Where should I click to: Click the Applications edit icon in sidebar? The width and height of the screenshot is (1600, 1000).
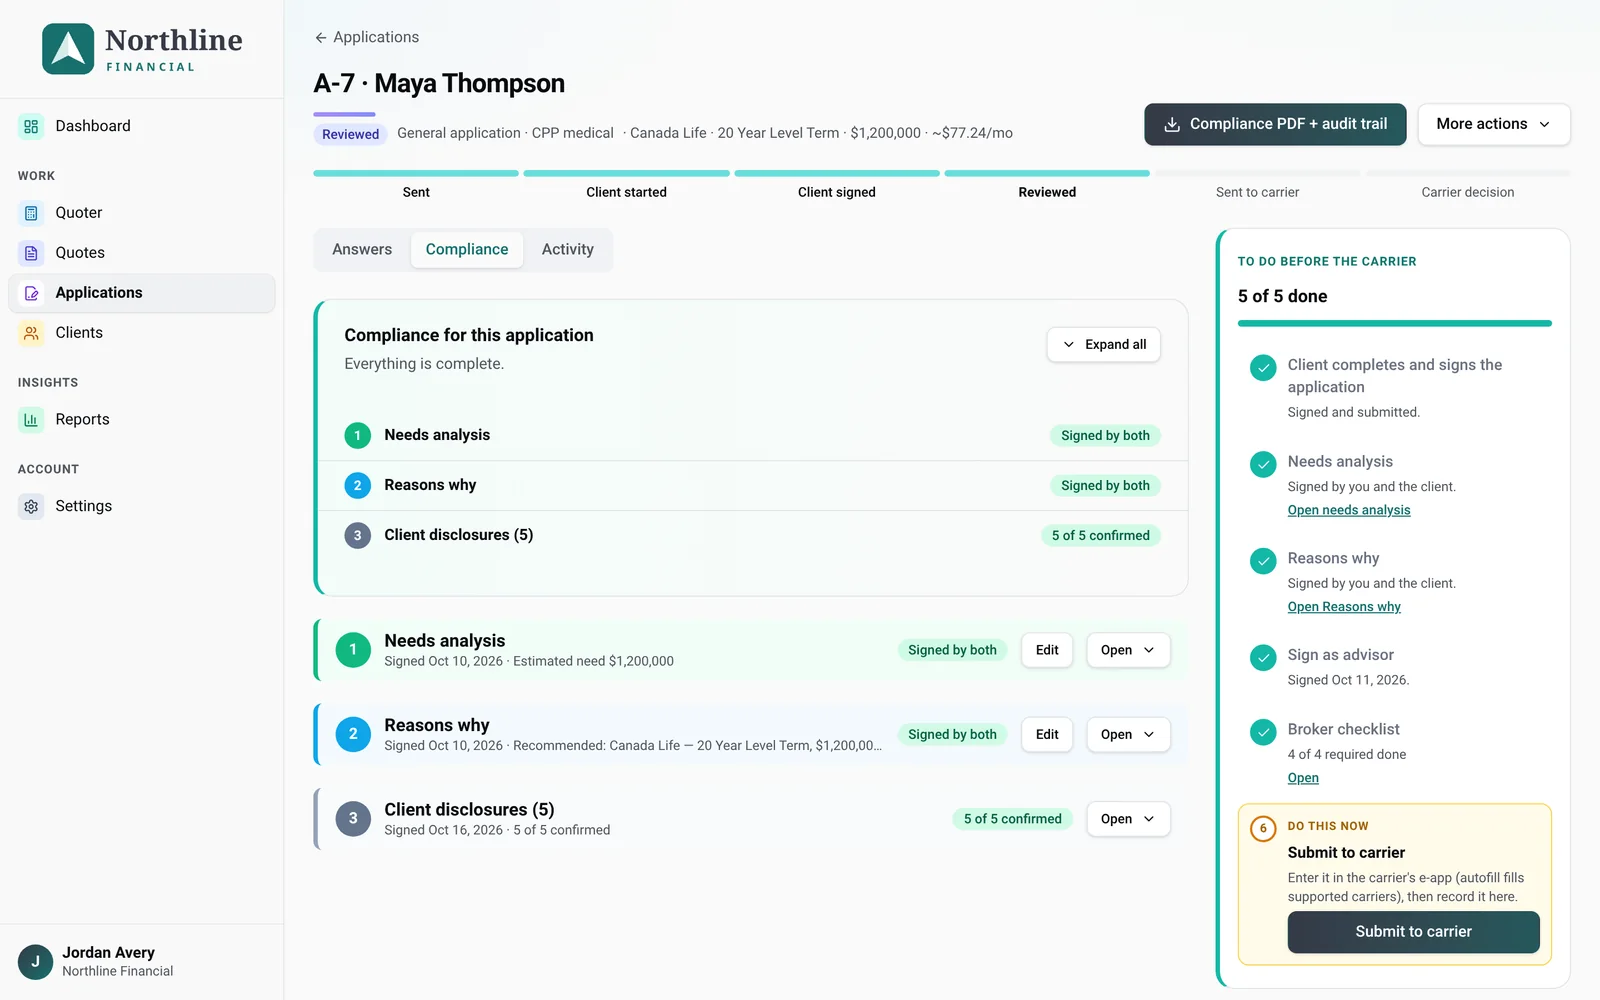(31, 293)
